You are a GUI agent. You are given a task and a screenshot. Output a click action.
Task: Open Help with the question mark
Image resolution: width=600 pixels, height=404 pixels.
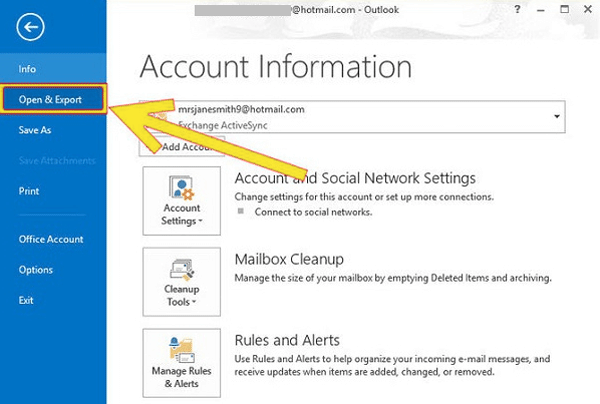click(517, 9)
